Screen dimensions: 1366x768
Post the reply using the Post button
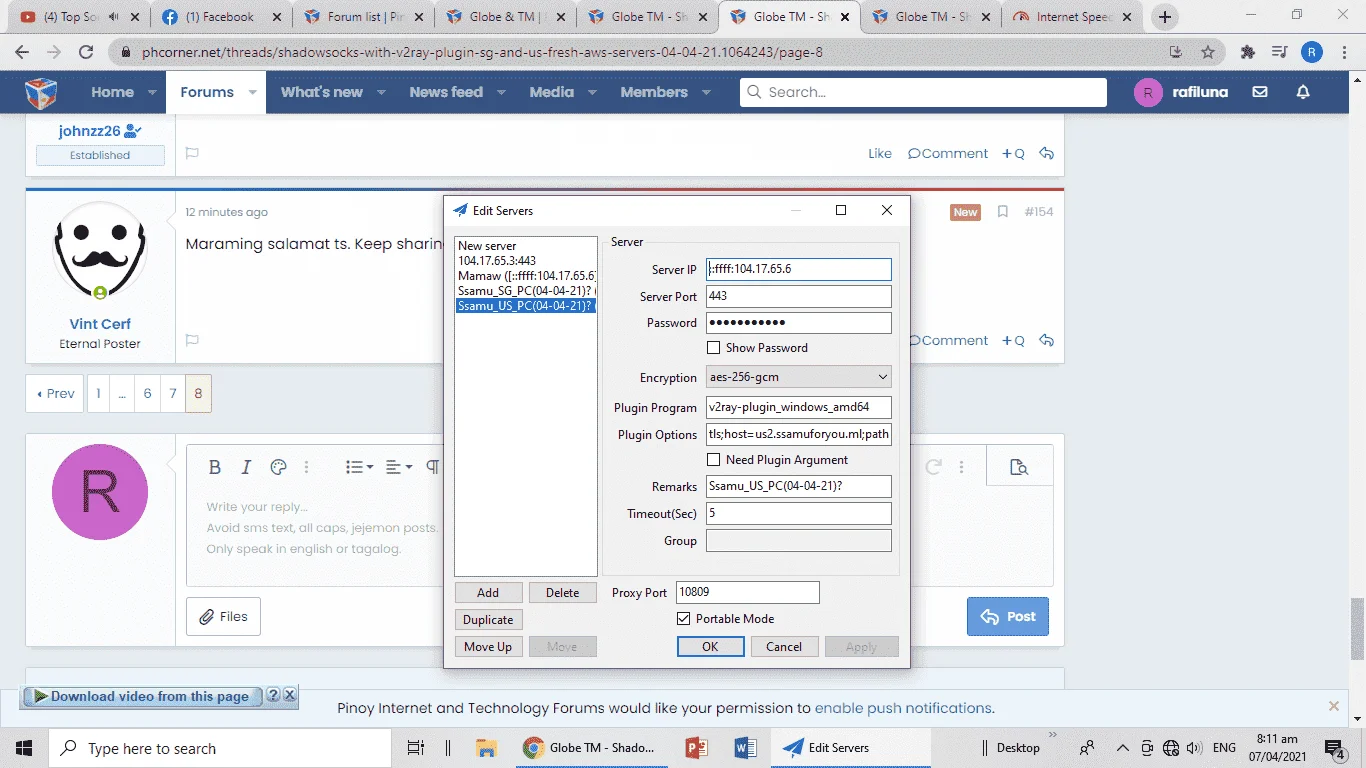click(x=1008, y=616)
